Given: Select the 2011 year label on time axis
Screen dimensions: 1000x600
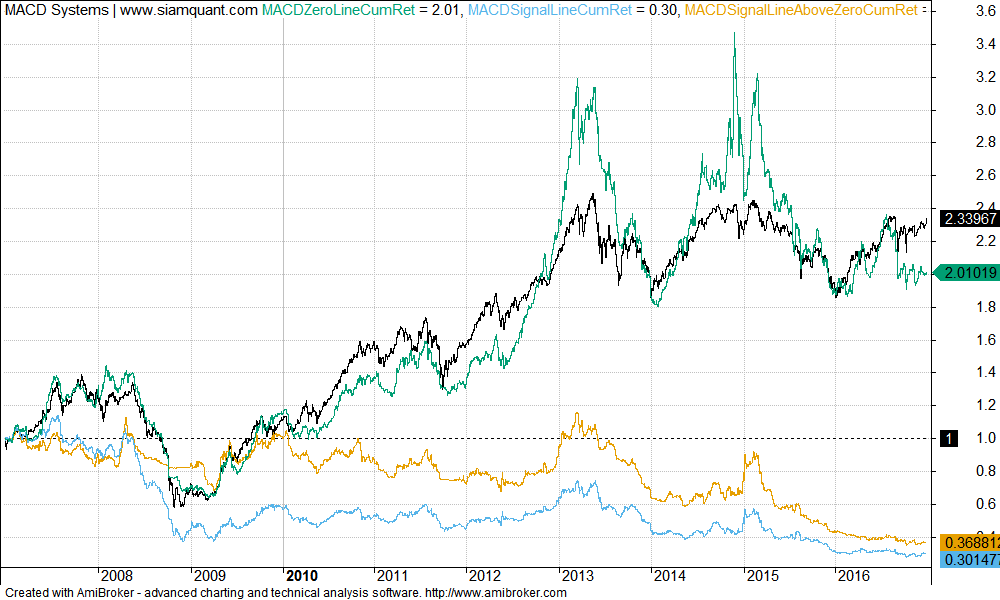Looking at the screenshot, I should click(391, 576).
